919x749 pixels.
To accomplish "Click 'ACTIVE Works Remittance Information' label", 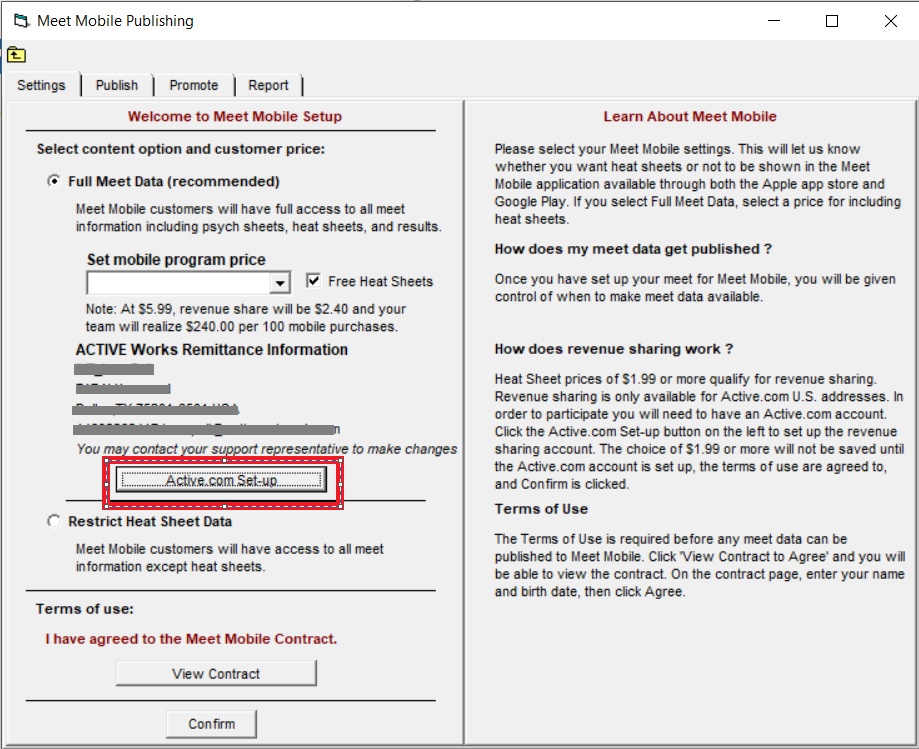I will tap(212, 349).
